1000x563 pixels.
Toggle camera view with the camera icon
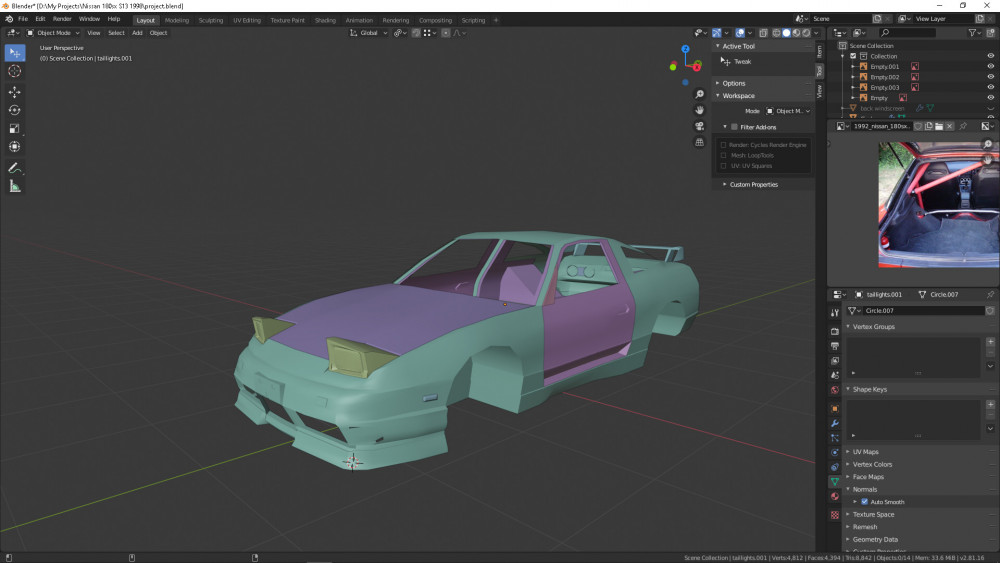700,126
